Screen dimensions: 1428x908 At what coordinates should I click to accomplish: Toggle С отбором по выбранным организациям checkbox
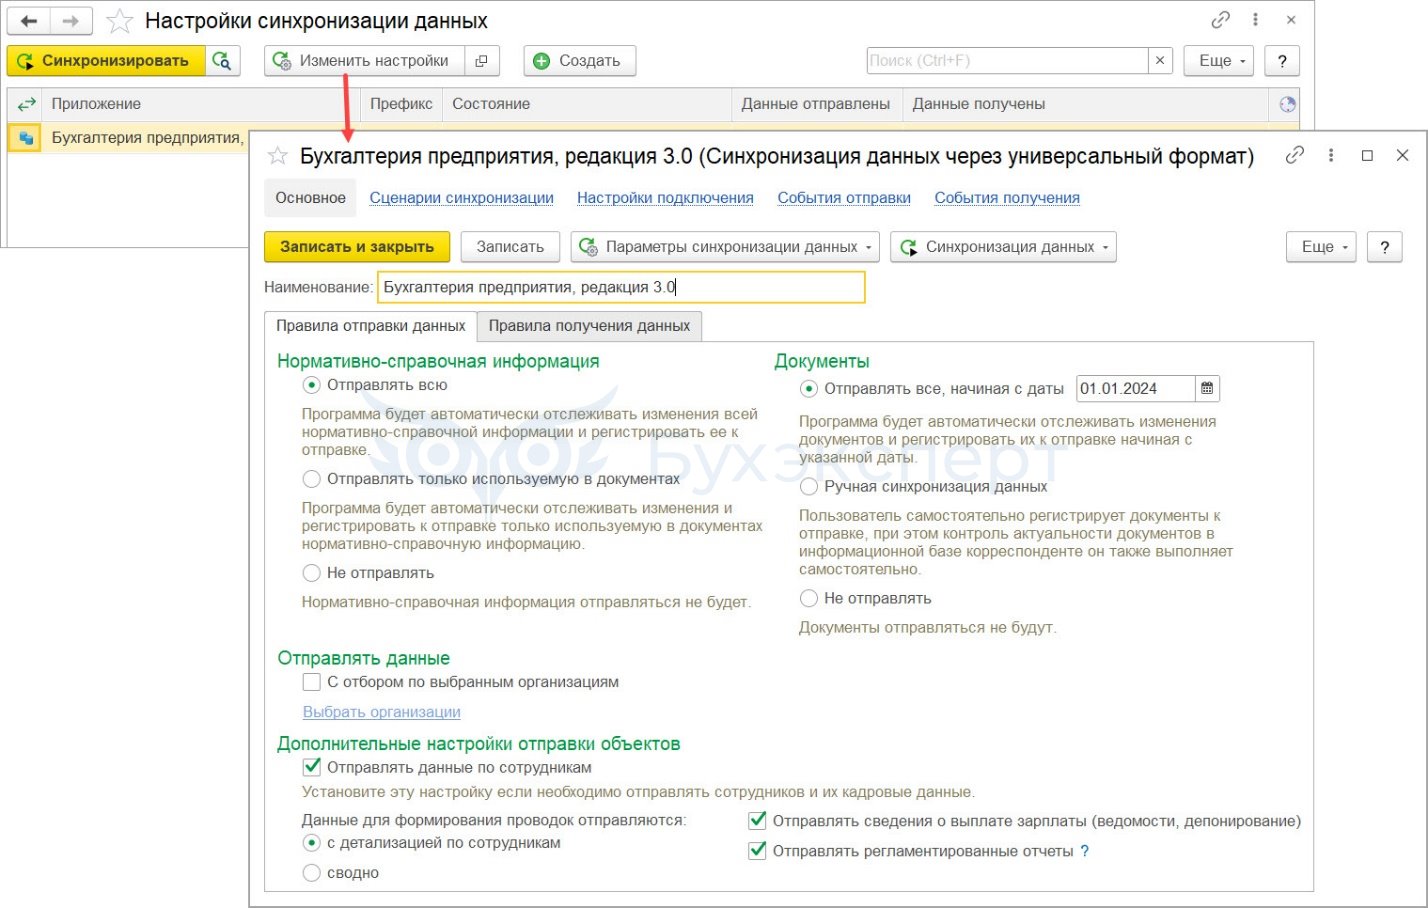(311, 682)
